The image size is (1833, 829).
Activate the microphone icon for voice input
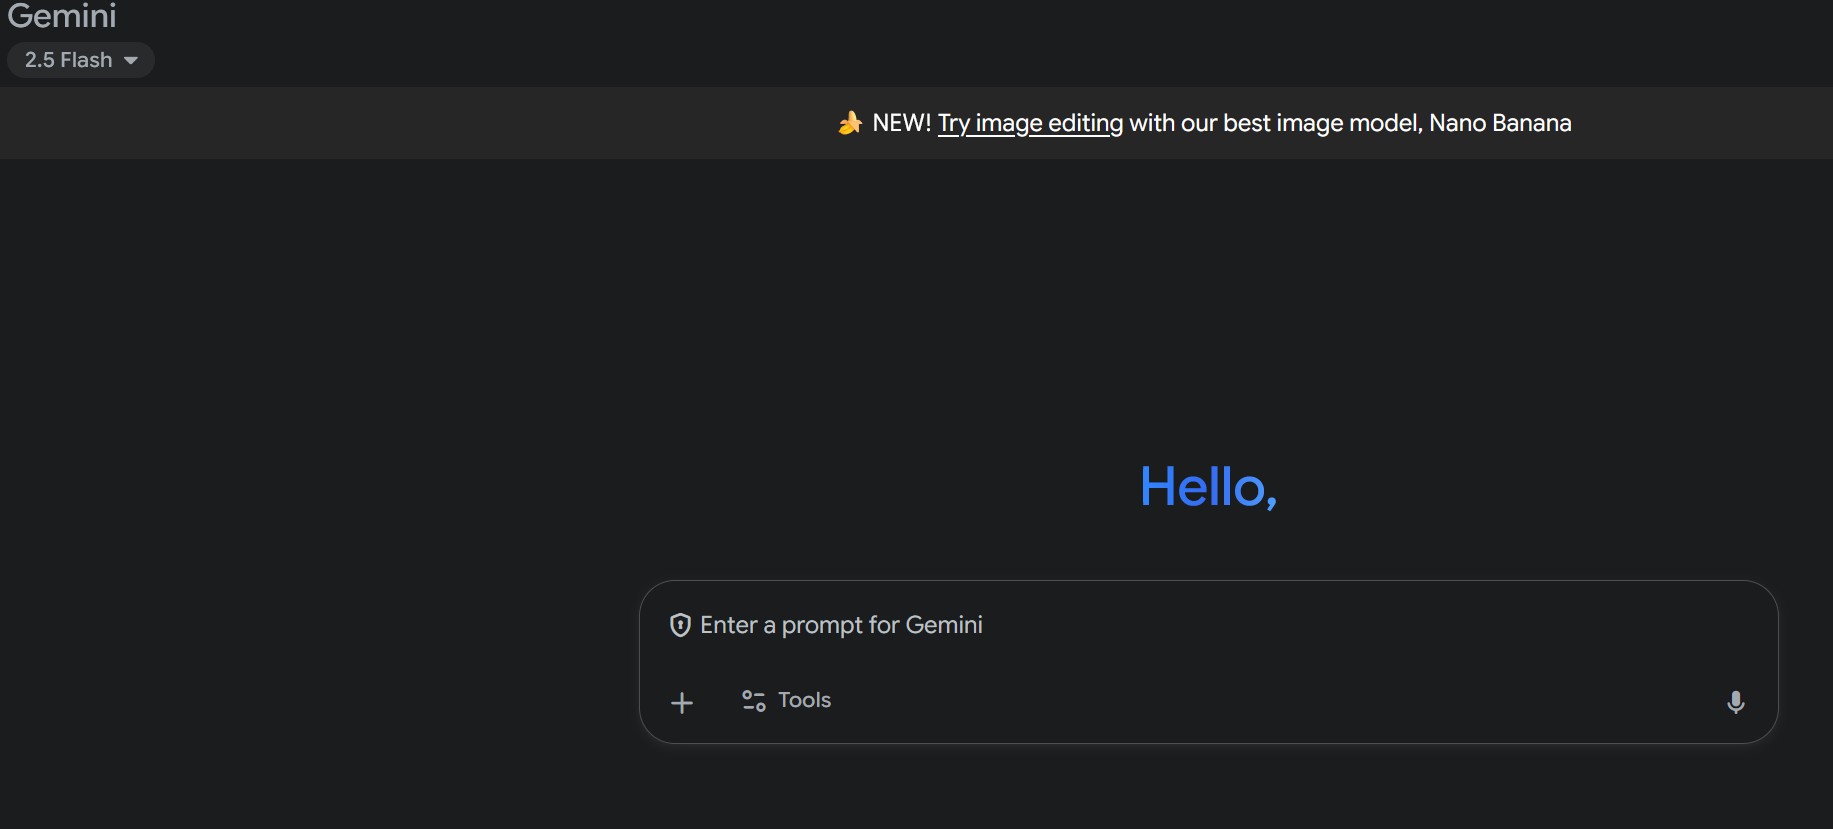pos(1737,702)
